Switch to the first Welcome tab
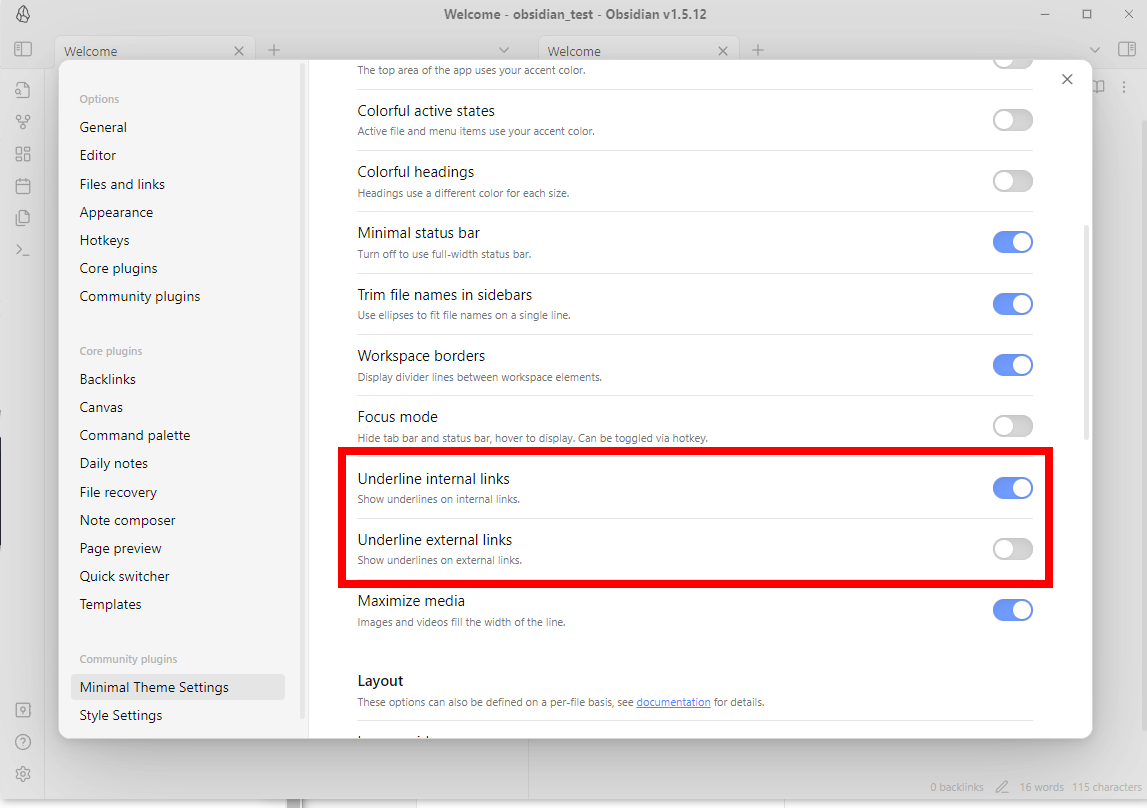 click(155, 50)
